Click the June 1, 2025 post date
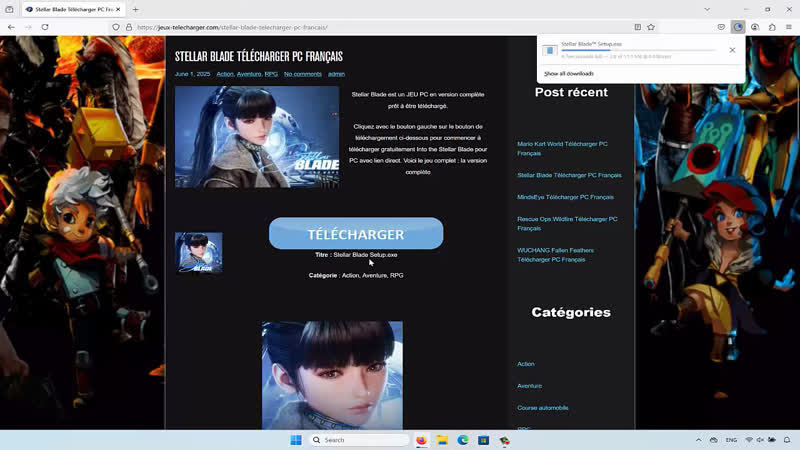The width and height of the screenshot is (800, 450). (192, 74)
